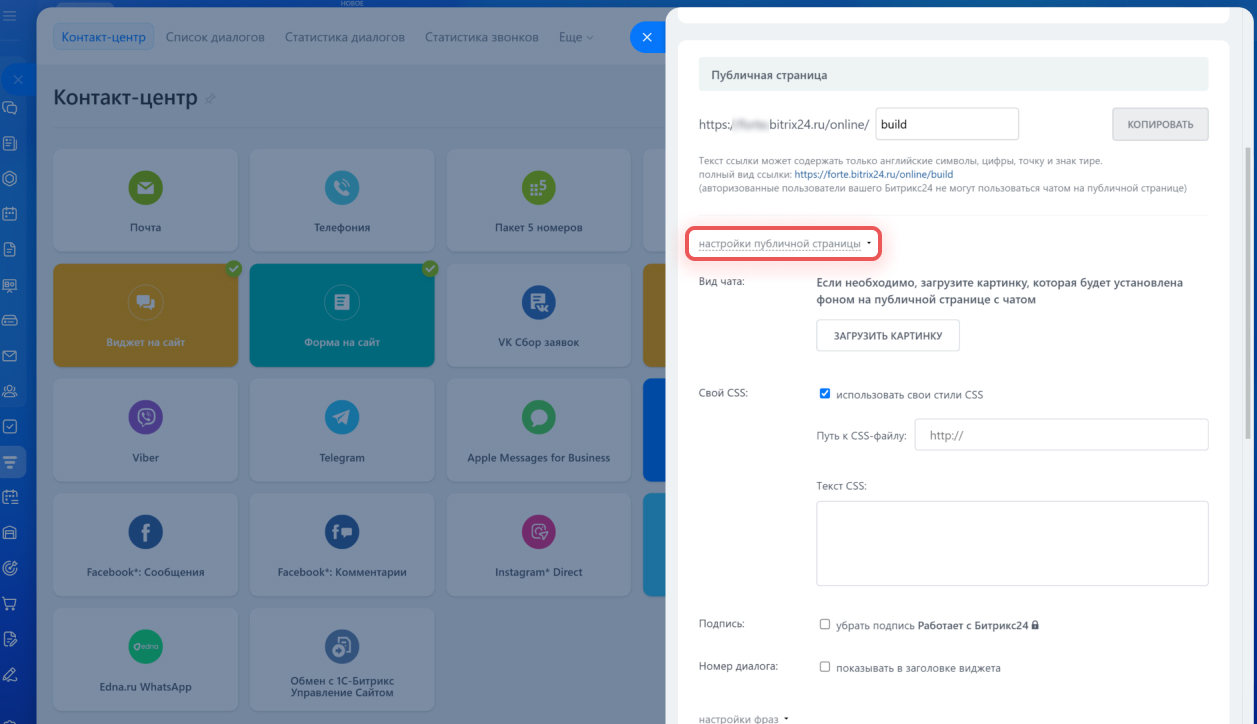The height and width of the screenshot is (724, 1257).
Task: Open the Пакет 5 номеров card
Action: [x=539, y=200]
